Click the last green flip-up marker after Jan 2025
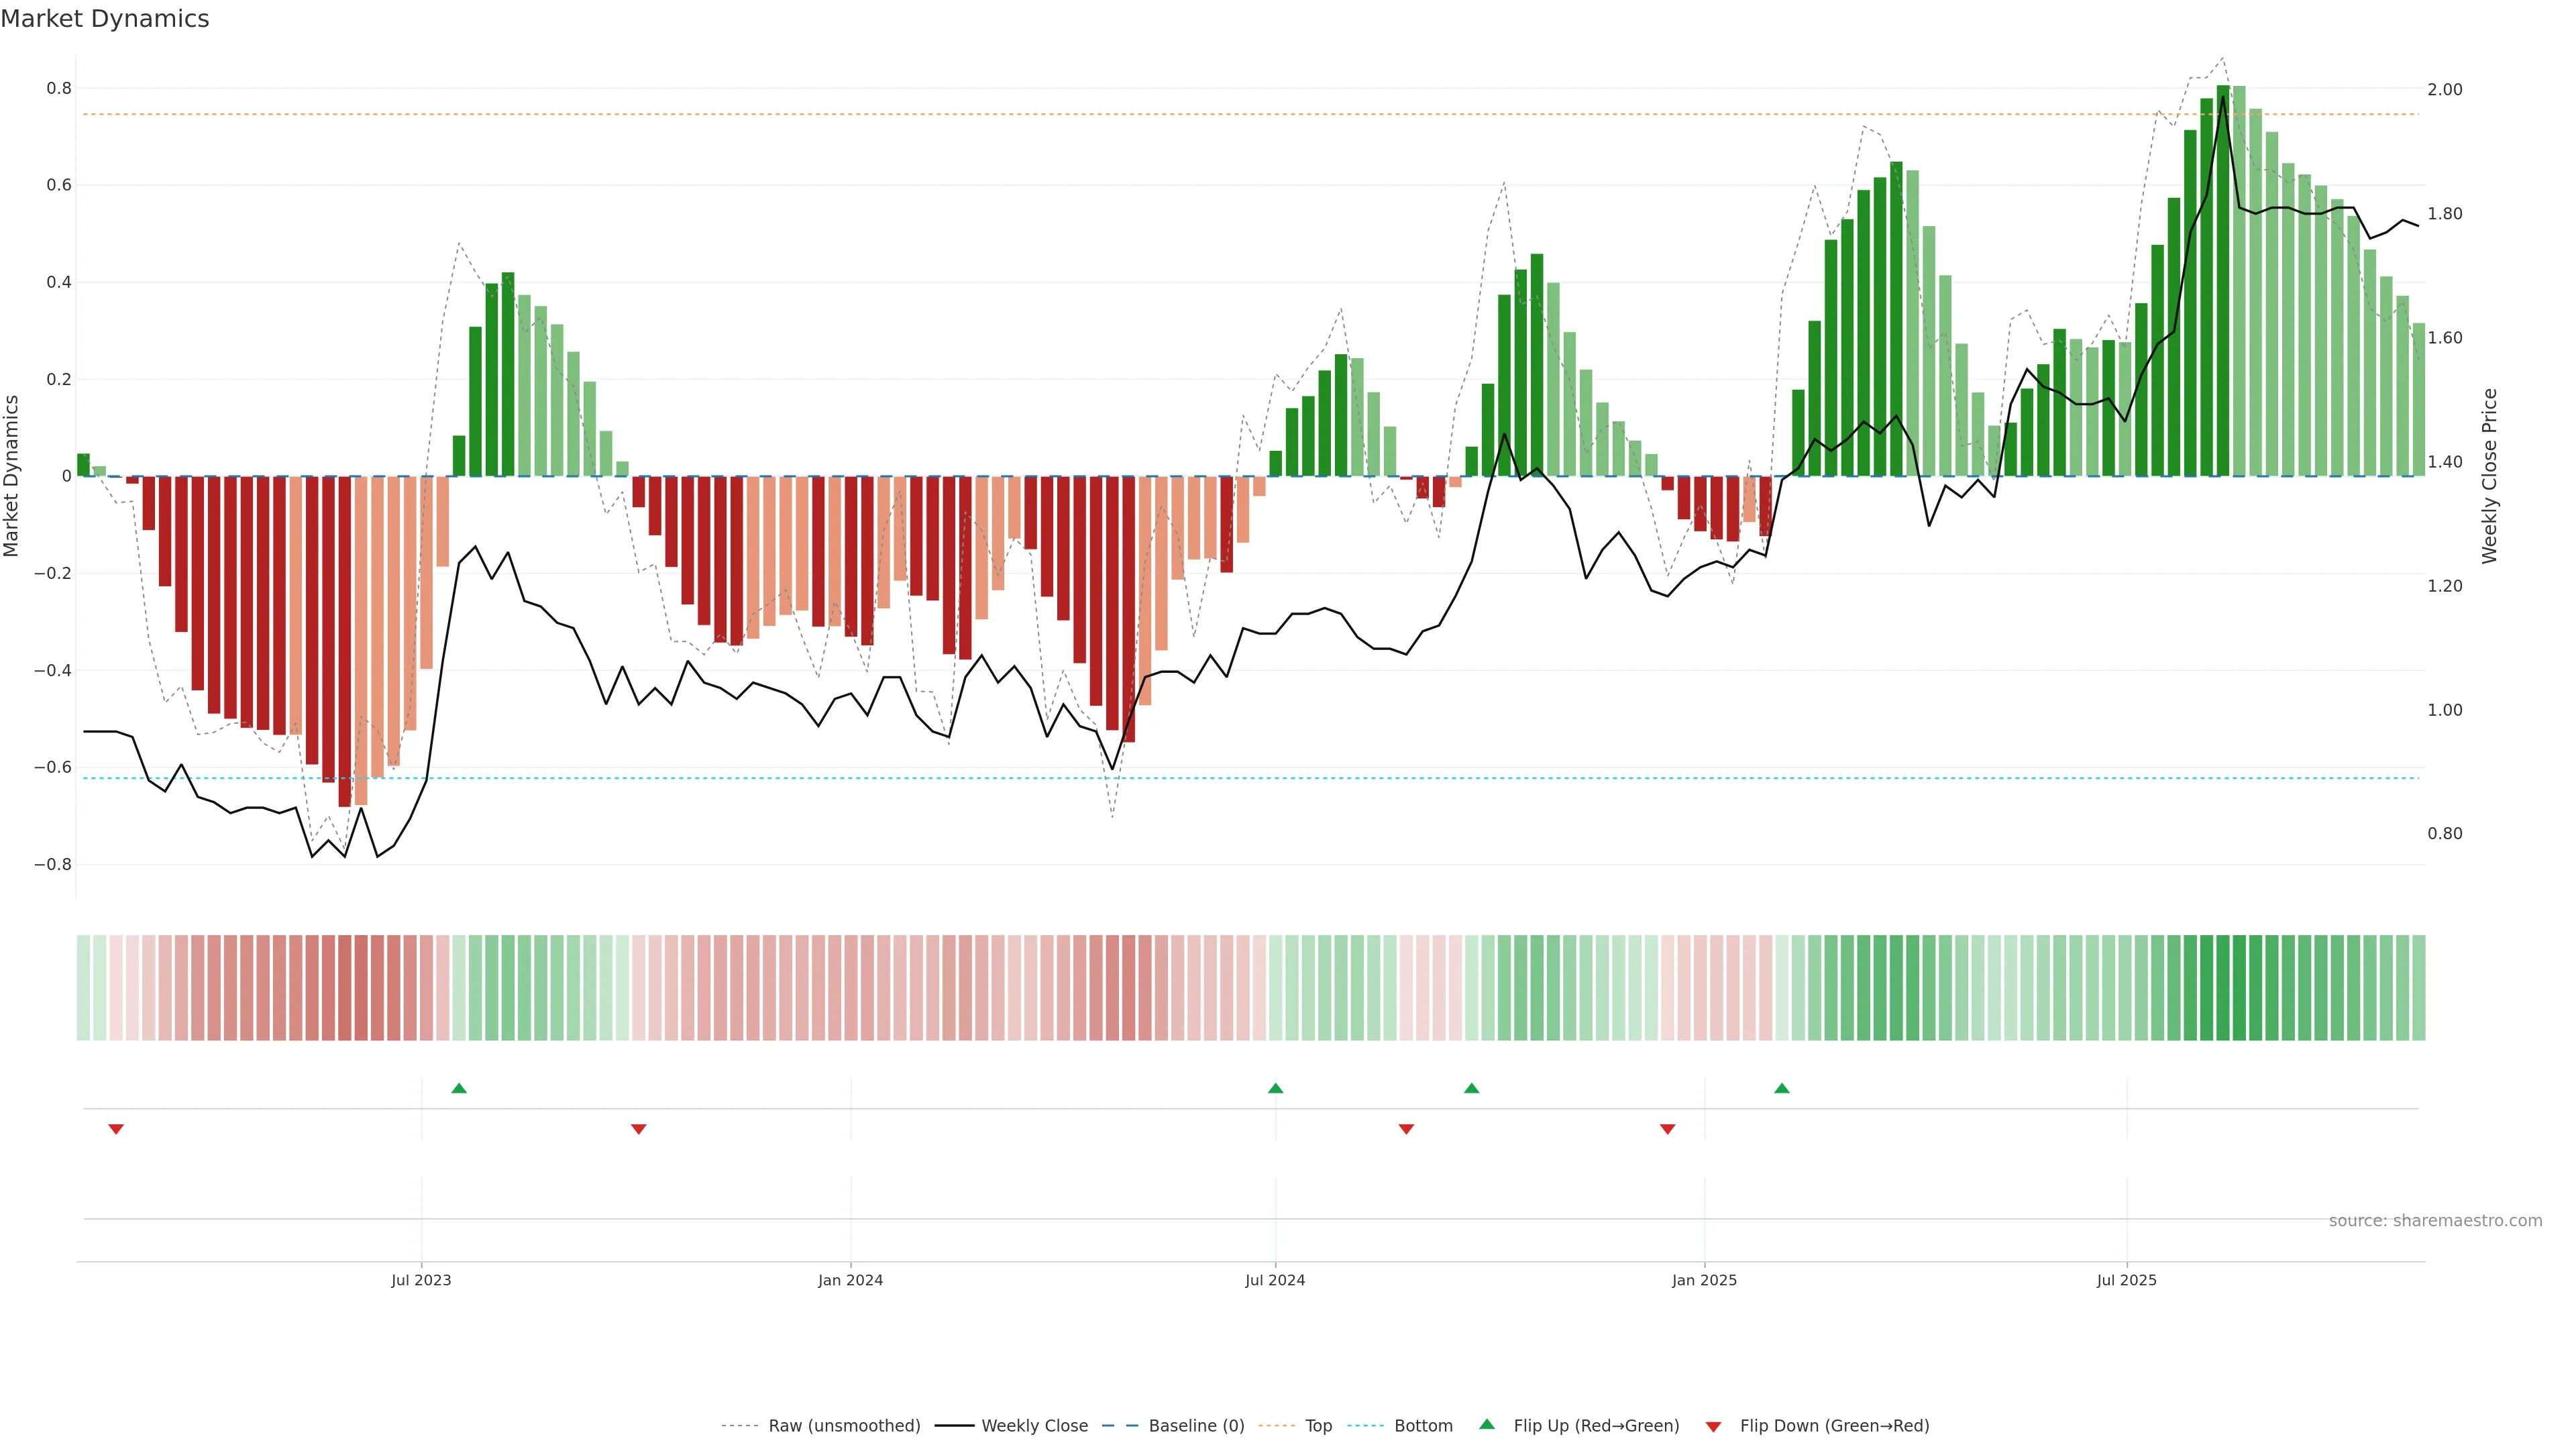The height and width of the screenshot is (1449, 2576). point(1782,1088)
